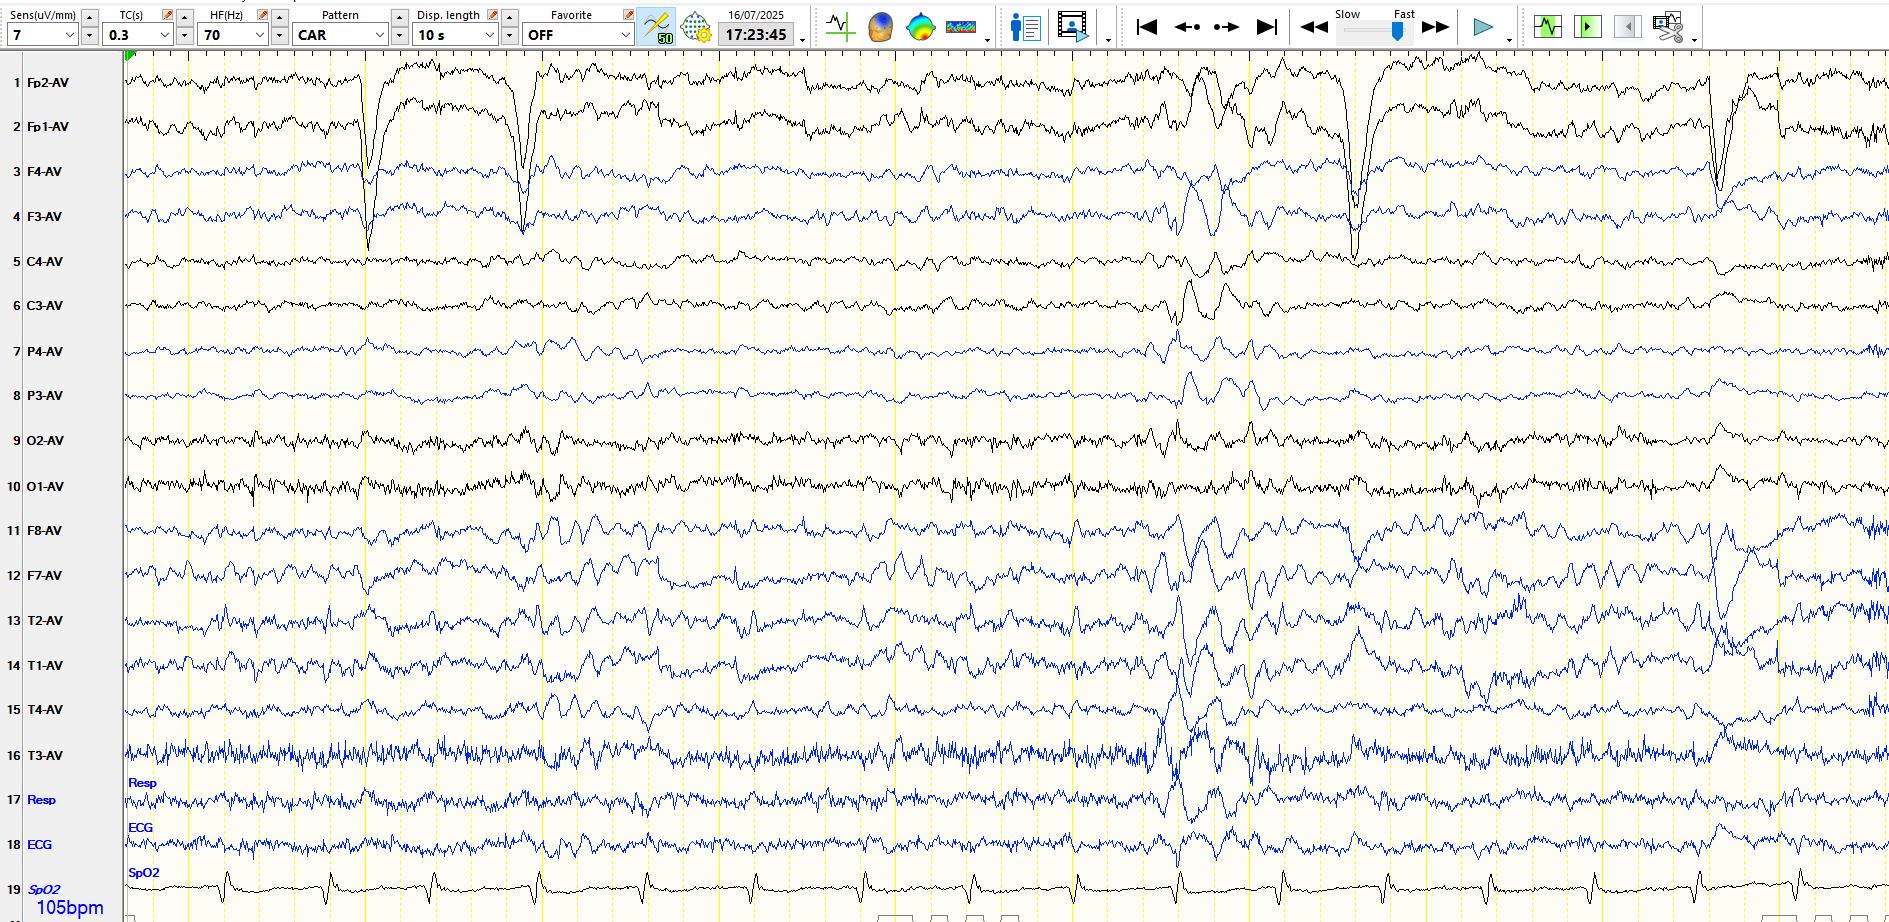Screen dimensions: 1889x922
Task: Click the 17:23:45 time display
Action: (x=756, y=35)
